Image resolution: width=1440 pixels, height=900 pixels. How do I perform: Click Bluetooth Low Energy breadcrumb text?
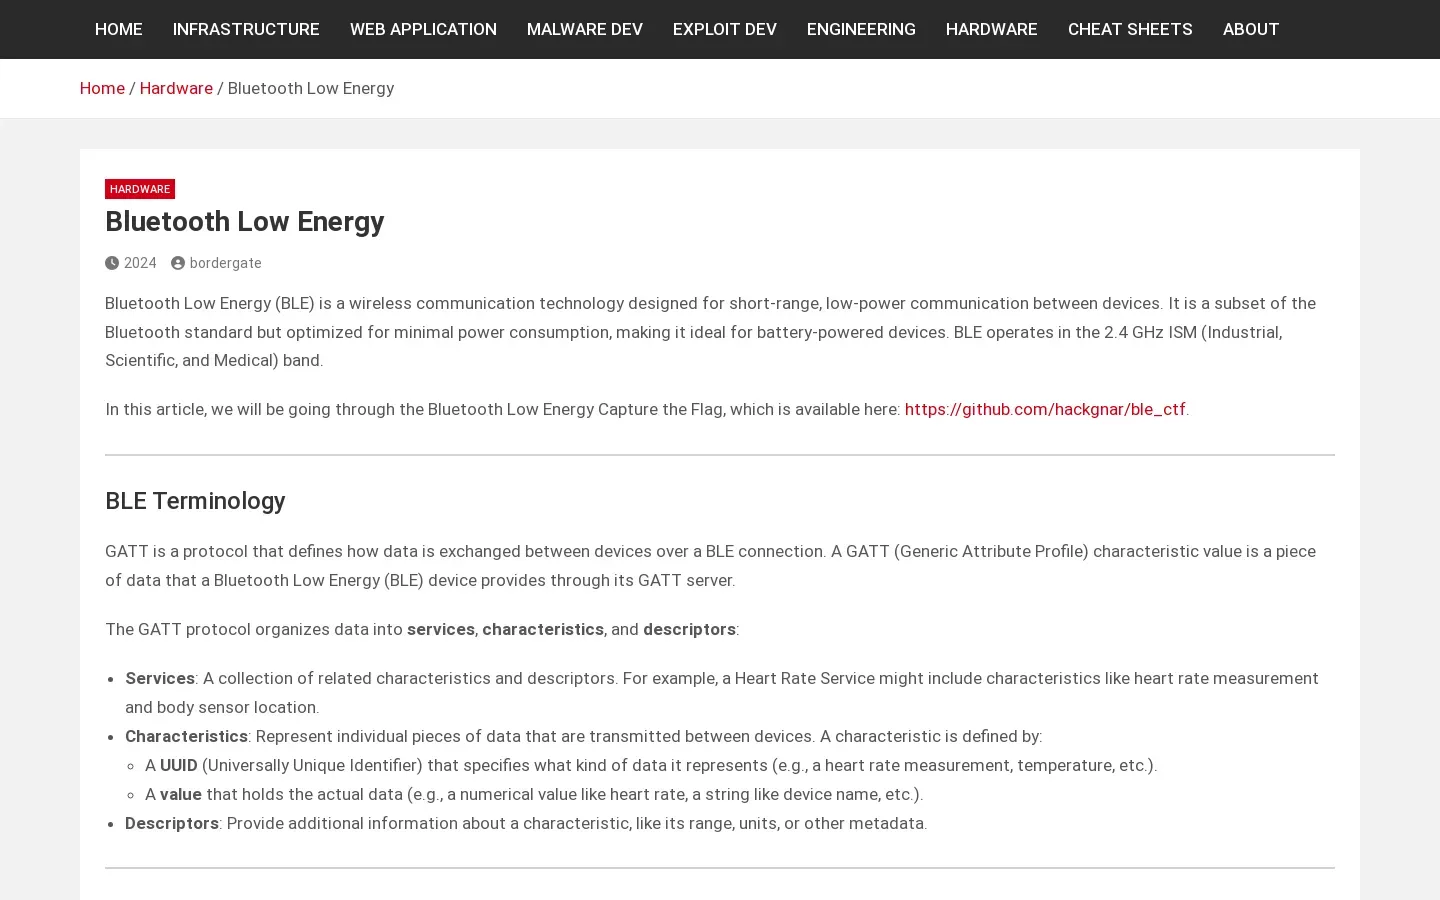tap(311, 88)
